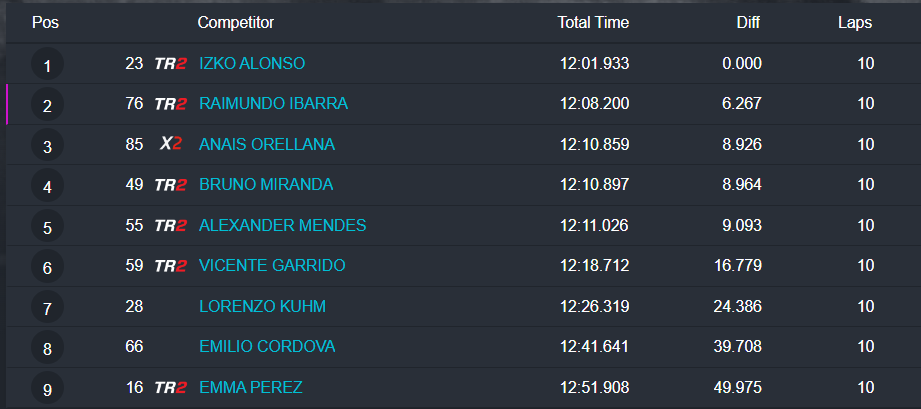The image size is (921, 409).
Task: Click the Diff column header
Action: [748, 23]
